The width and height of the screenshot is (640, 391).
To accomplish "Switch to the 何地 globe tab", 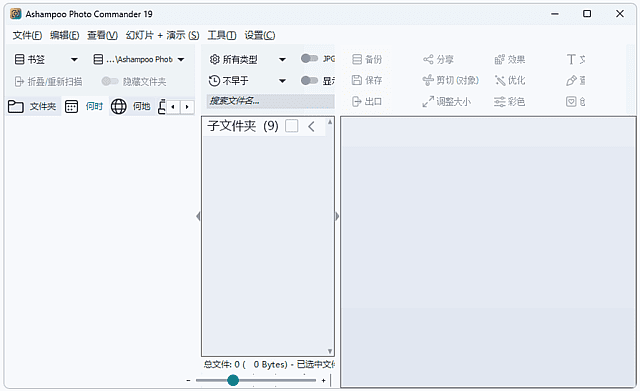I will 131,107.
